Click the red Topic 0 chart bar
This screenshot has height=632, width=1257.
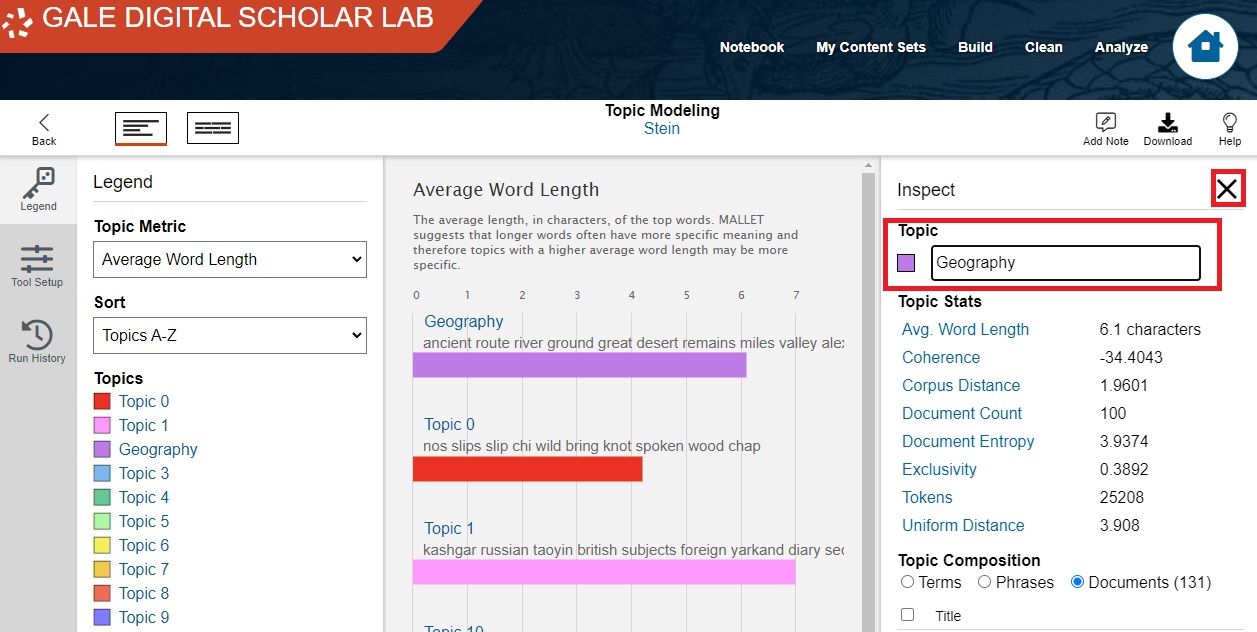[x=527, y=469]
